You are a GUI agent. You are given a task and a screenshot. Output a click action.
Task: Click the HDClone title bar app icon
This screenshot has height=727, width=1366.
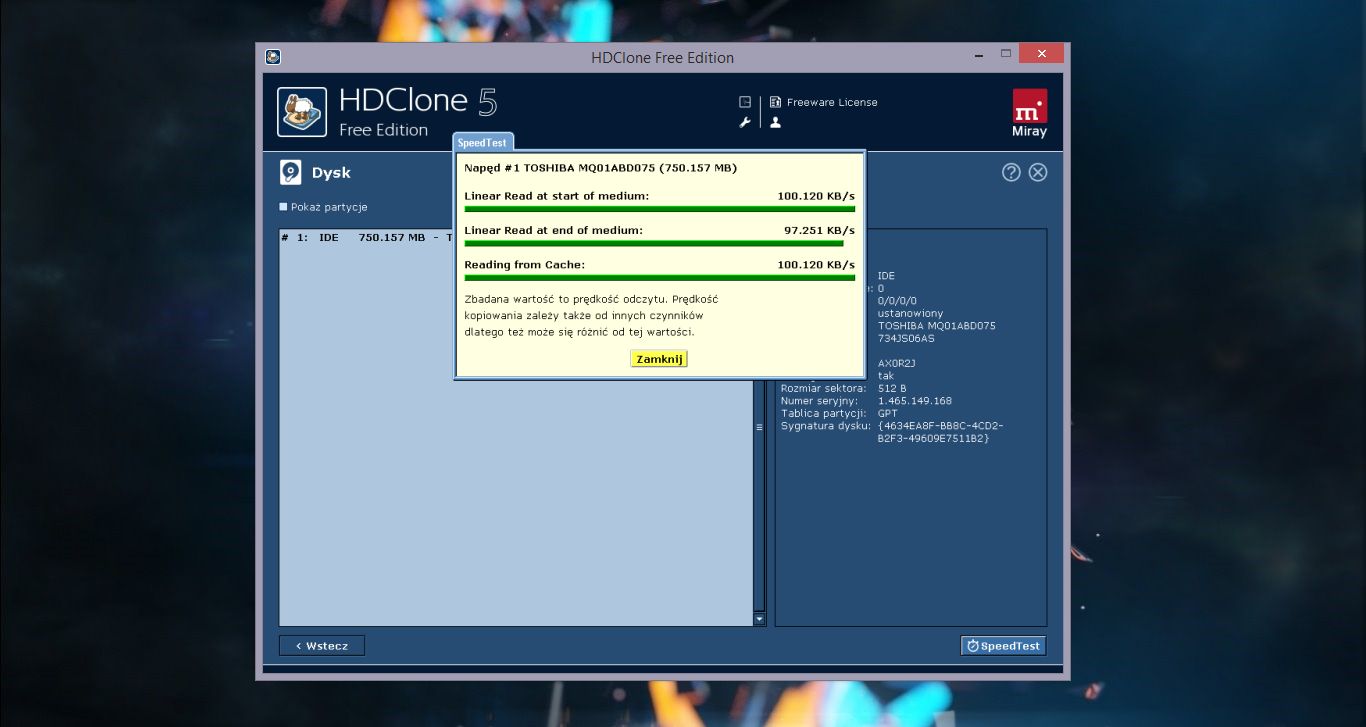tap(272, 57)
